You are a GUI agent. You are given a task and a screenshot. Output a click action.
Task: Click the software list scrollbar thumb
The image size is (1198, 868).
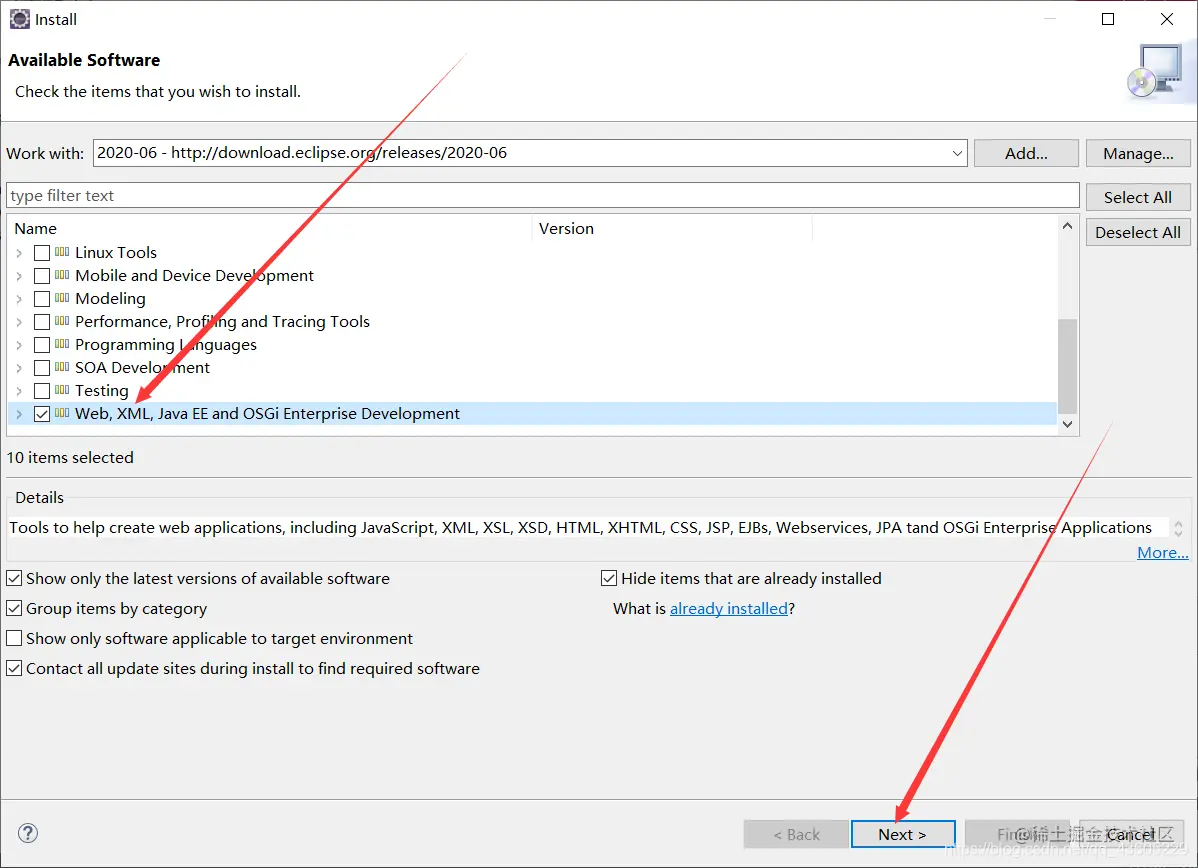(x=1067, y=365)
